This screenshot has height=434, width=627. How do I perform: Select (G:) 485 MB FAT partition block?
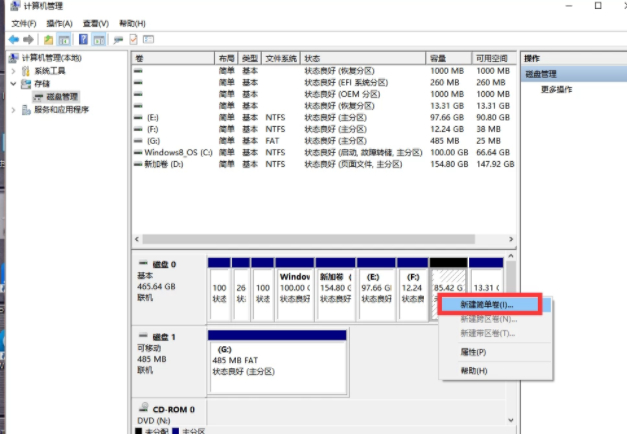277,362
